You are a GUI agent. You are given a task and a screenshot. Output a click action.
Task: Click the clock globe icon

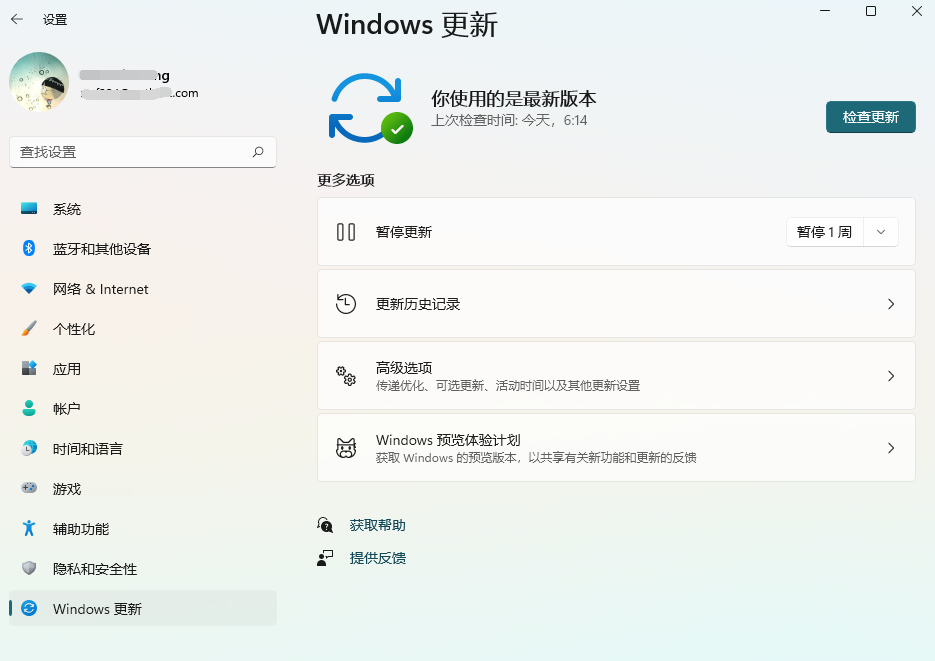pyautogui.click(x=29, y=448)
